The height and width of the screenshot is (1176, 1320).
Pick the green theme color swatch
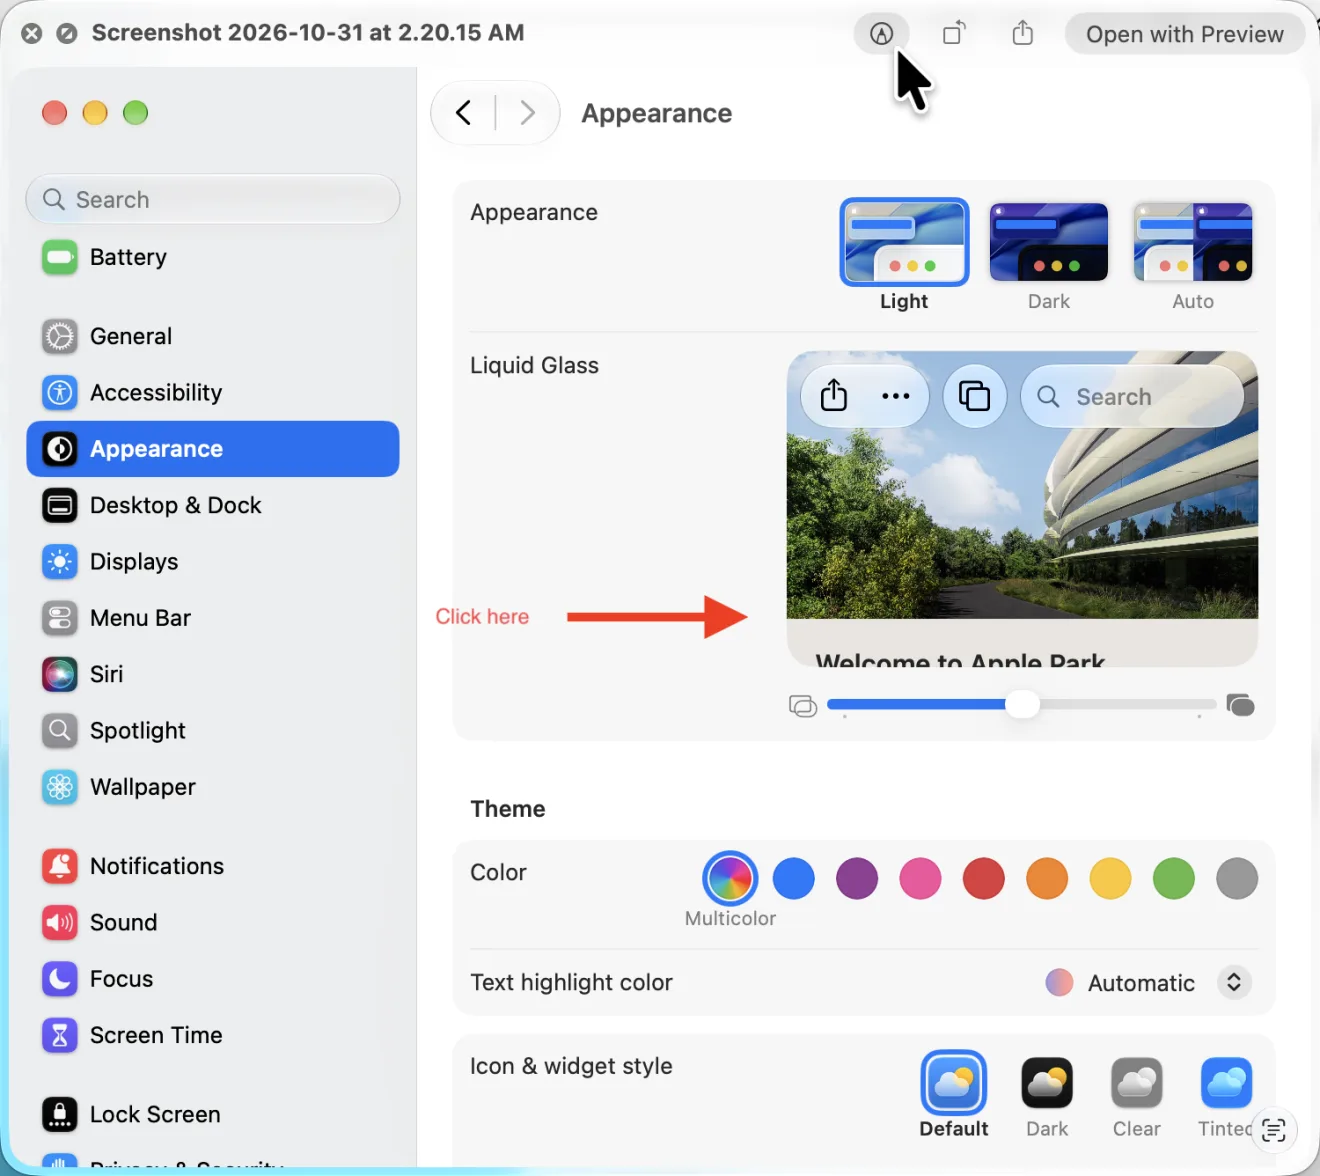[1174, 879]
